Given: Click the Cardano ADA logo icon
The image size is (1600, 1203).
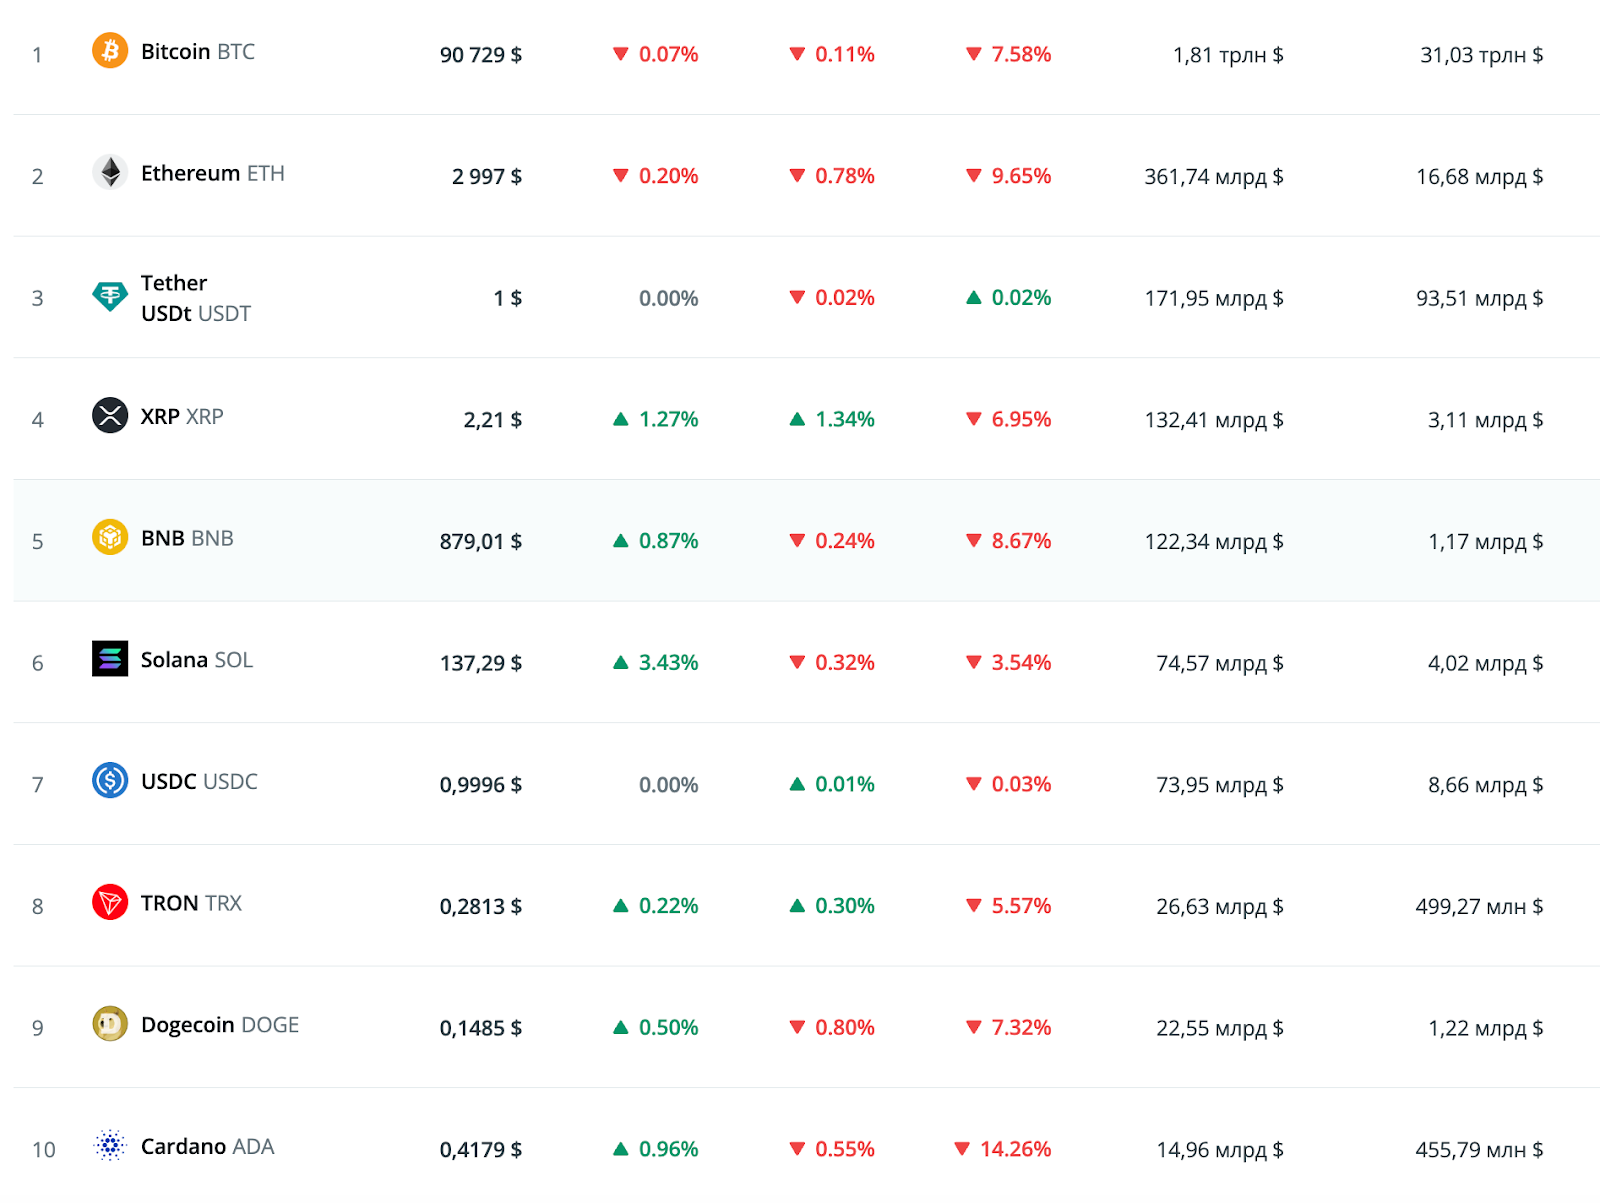Looking at the screenshot, I should (x=110, y=1146).
